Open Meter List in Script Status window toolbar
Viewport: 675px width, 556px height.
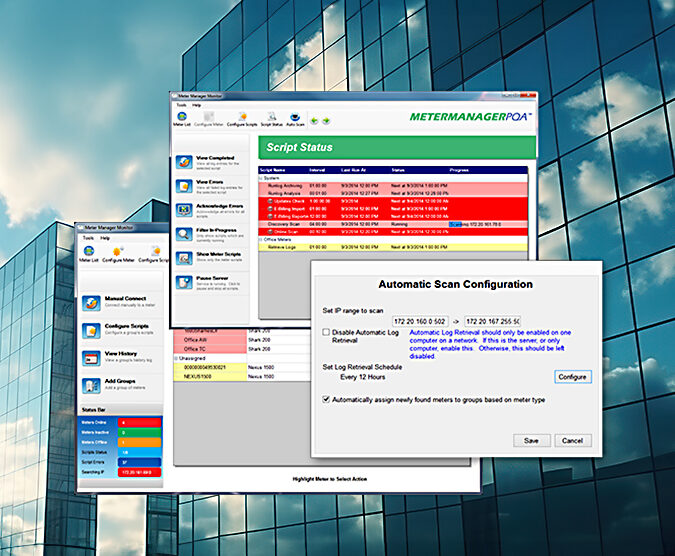182,119
